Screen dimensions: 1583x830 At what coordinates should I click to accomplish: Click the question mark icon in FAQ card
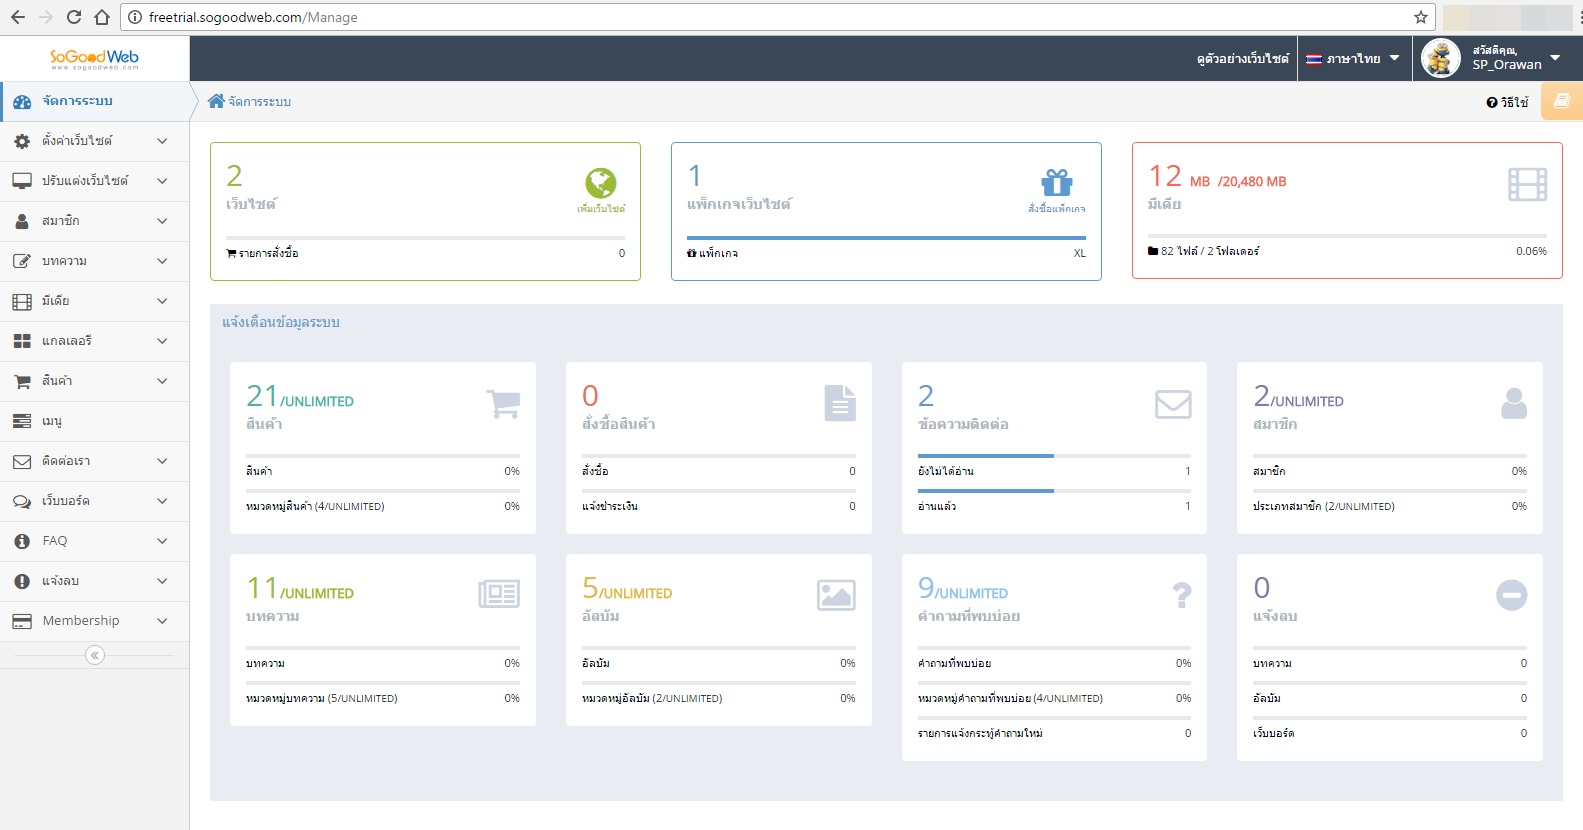click(x=1182, y=595)
